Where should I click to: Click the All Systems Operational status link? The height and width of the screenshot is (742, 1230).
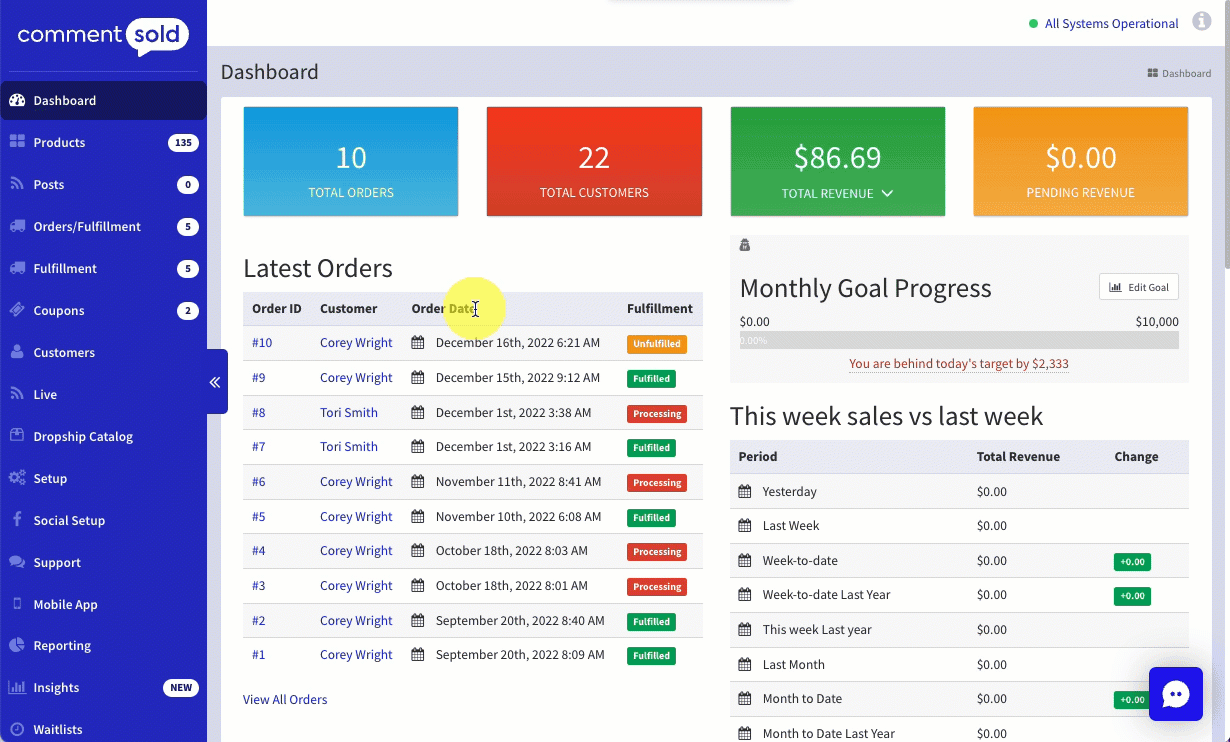[1111, 24]
